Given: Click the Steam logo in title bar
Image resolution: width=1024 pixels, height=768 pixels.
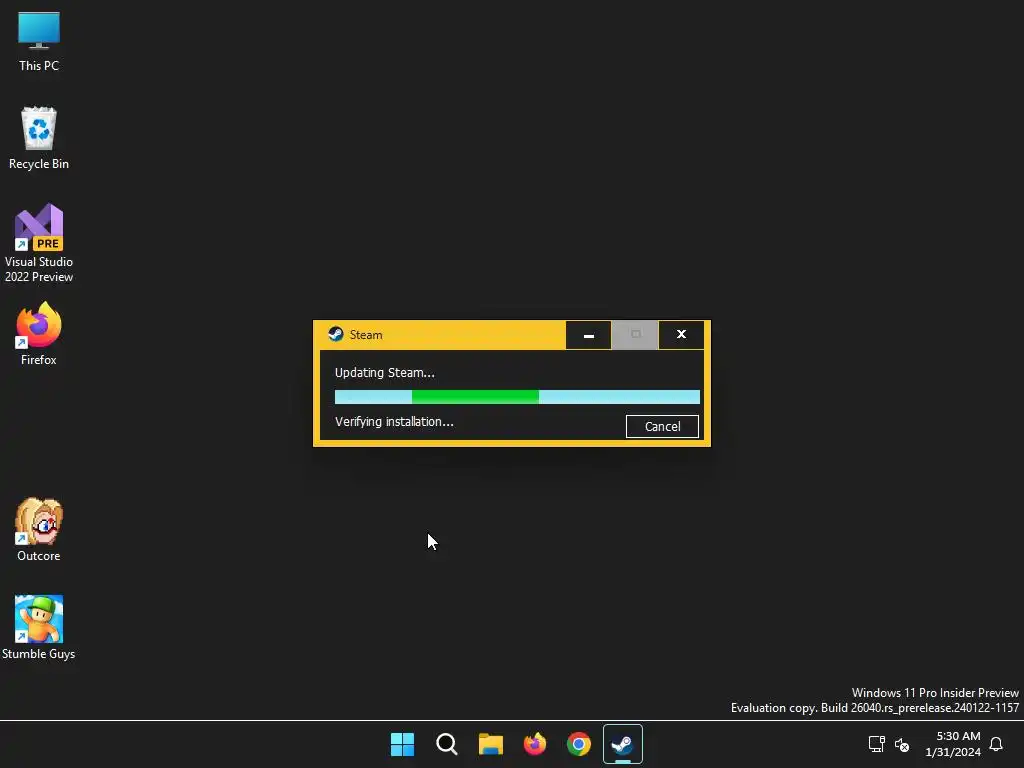Looking at the screenshot, I should (x=336, y=334).
